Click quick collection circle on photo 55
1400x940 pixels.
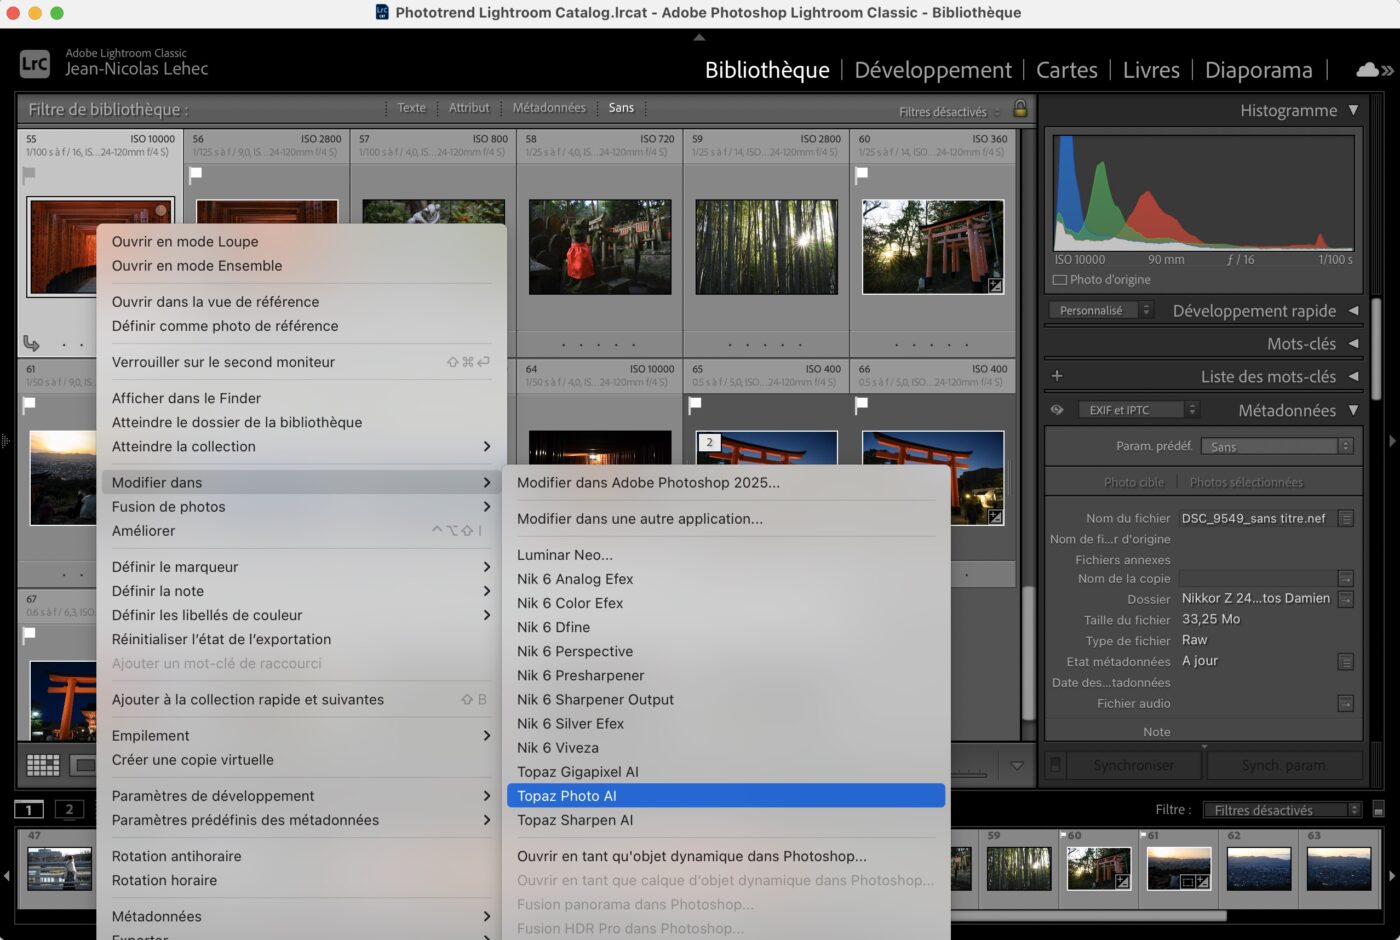[x=161, y=211]
